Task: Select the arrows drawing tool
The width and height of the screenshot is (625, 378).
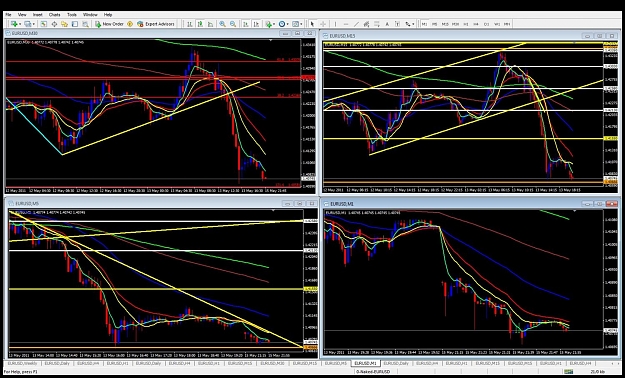Action: (407, 24)
